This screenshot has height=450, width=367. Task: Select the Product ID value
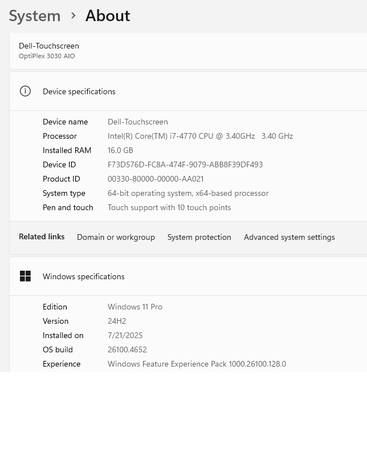(x=155, y=179)
